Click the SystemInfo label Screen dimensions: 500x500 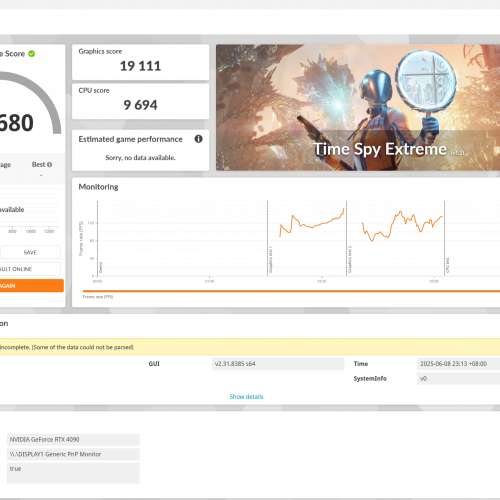(370, 379)
